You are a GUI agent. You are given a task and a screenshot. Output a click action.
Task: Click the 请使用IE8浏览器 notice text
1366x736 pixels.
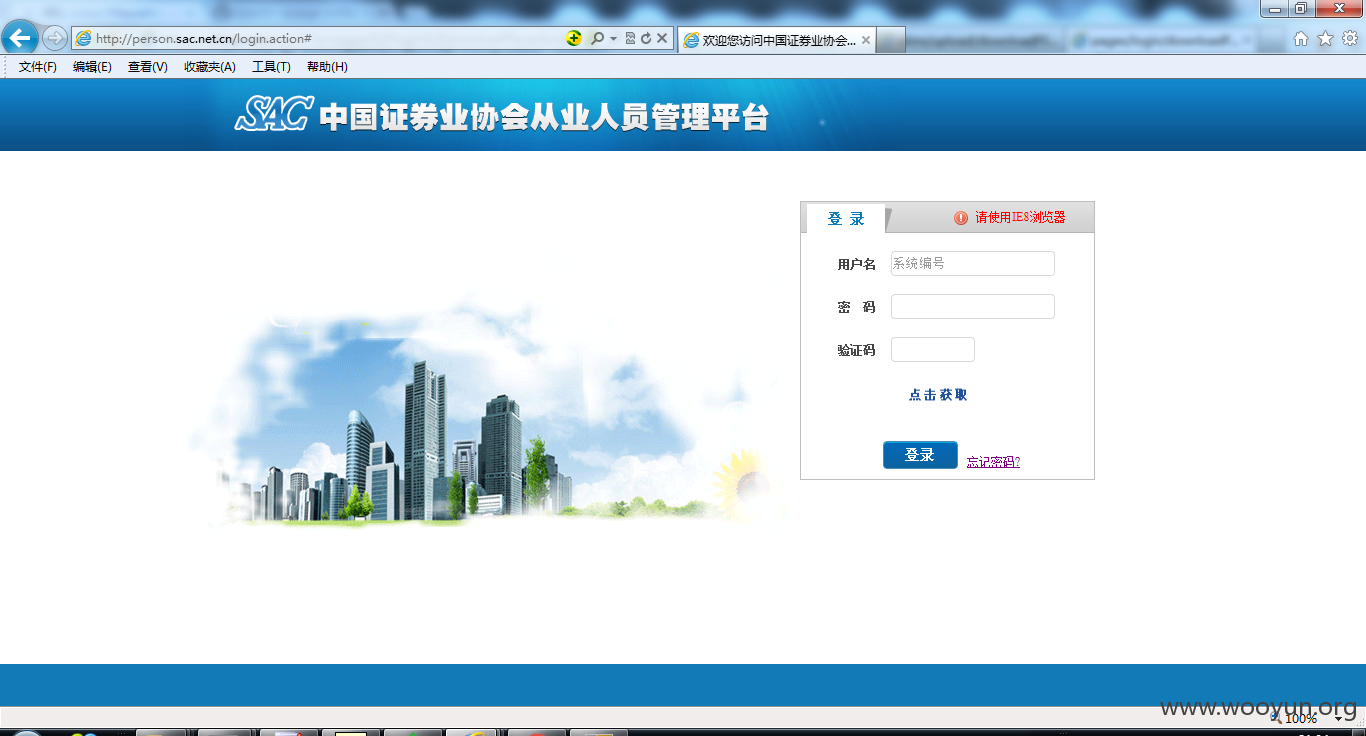(1020, 218)
